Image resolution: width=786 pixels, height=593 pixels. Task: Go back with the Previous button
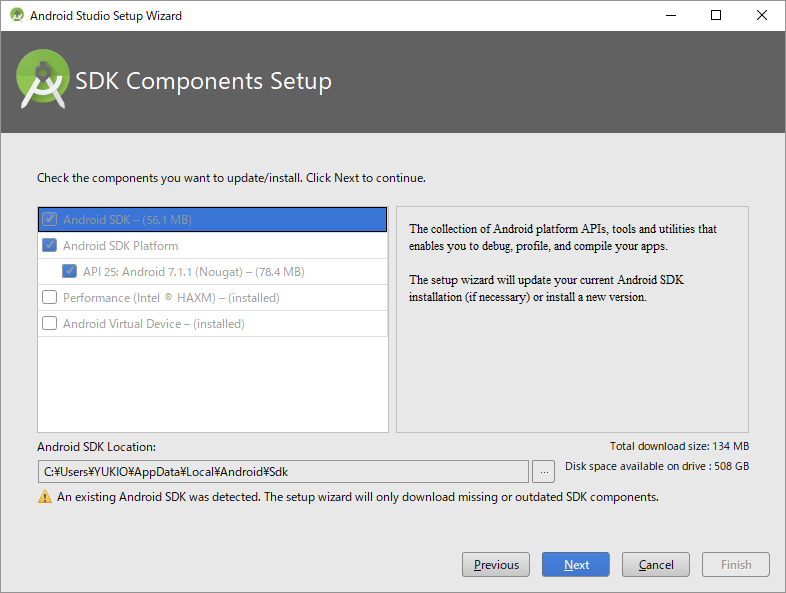[x=496, y=565]
